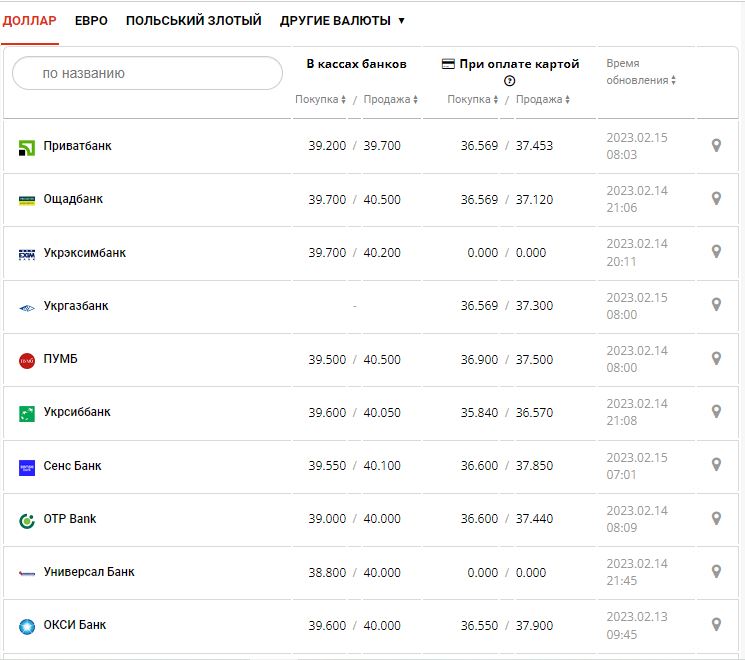The width and height of the screenshot is (745, 660).
Task: Click the Сенс Банк logo icon
Action: (27, 467)
